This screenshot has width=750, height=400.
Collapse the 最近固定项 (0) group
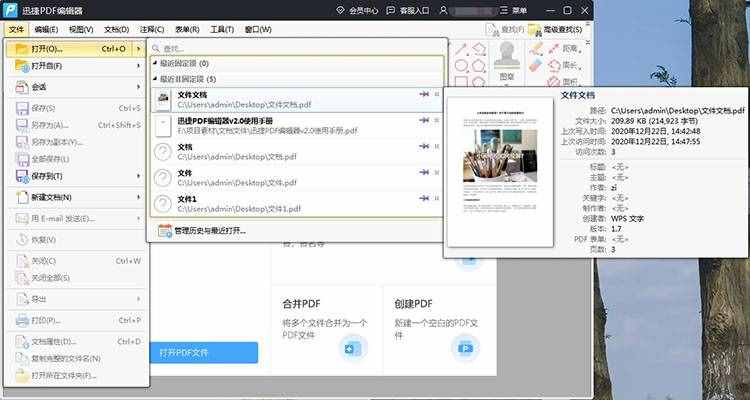point(154,63)
